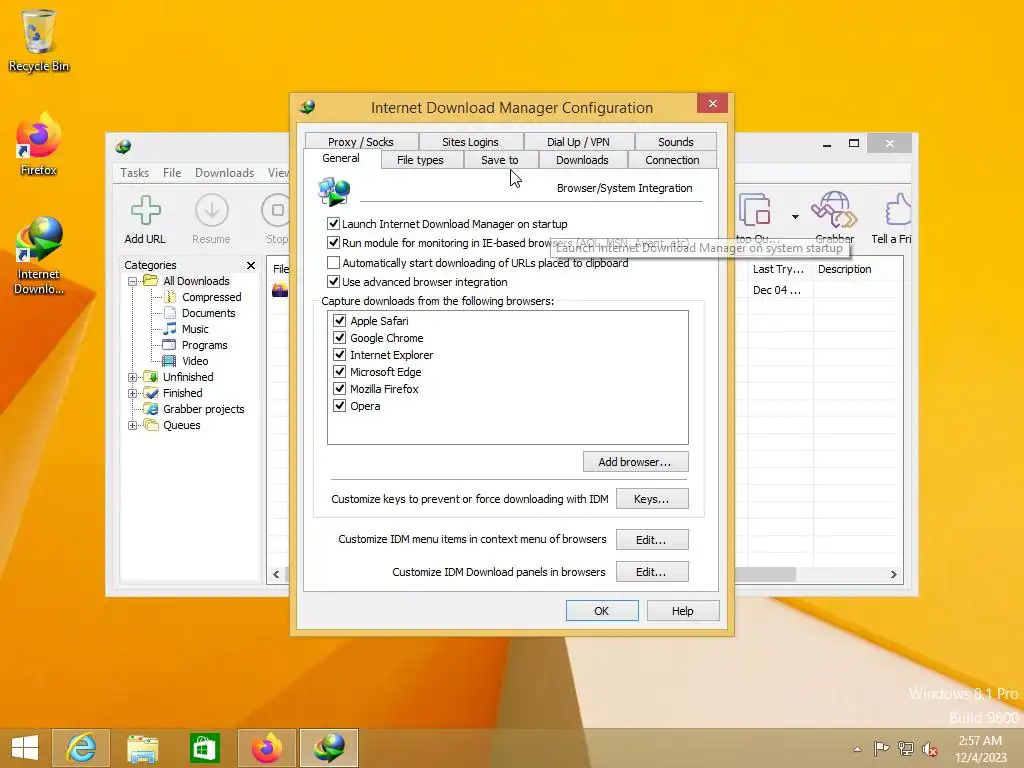This screenshot has height=768, width=1024.
Task: Uncheck Apple Safari browser
Action: 340,321
